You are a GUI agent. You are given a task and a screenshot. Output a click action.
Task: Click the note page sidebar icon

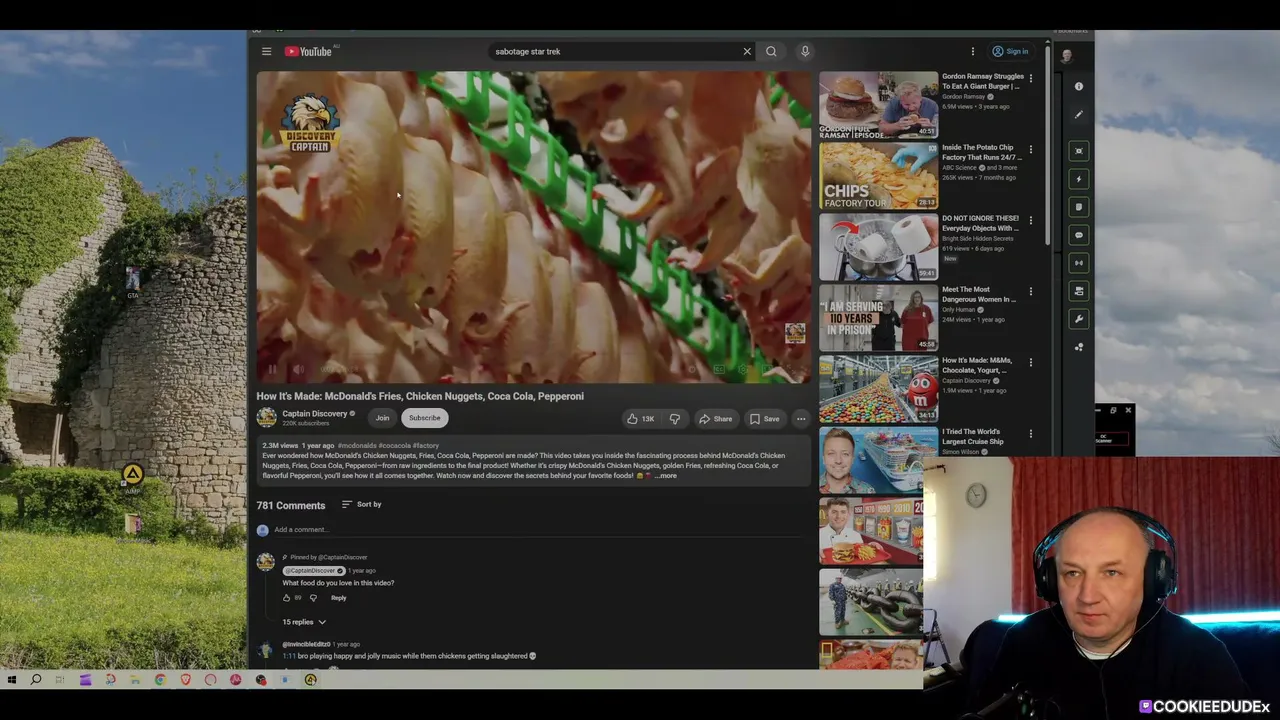[1079, 207]
